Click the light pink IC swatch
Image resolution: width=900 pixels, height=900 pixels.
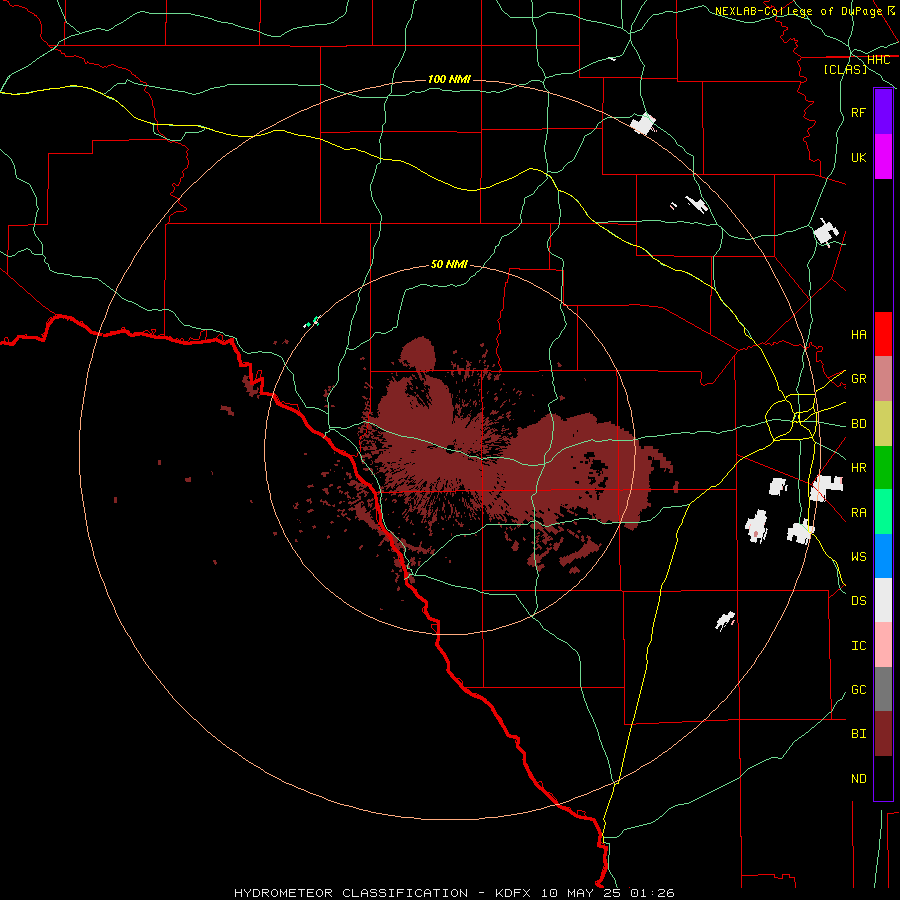tap(883, 645)
